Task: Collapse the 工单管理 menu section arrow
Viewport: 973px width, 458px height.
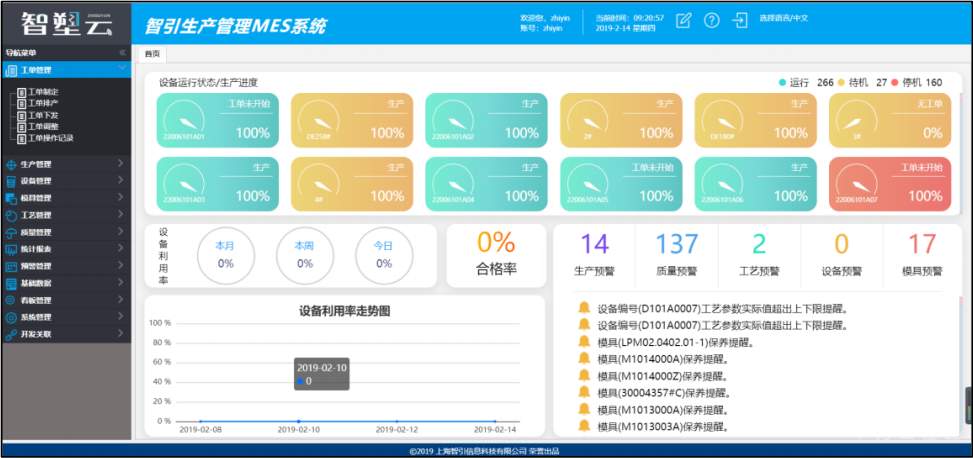Action: [x=122, y=69]
